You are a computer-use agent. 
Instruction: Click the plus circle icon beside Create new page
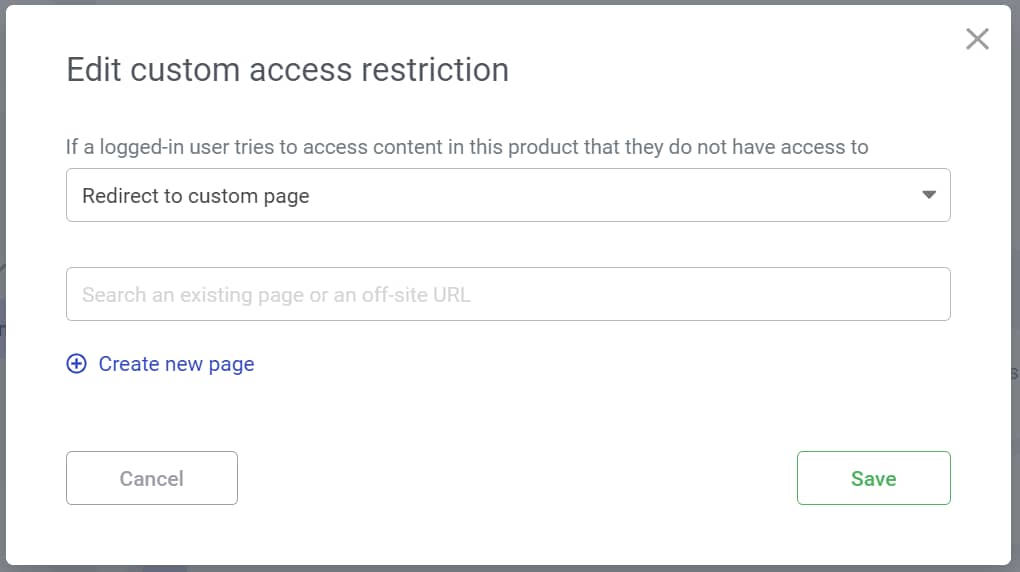click(x=77, y=364)
